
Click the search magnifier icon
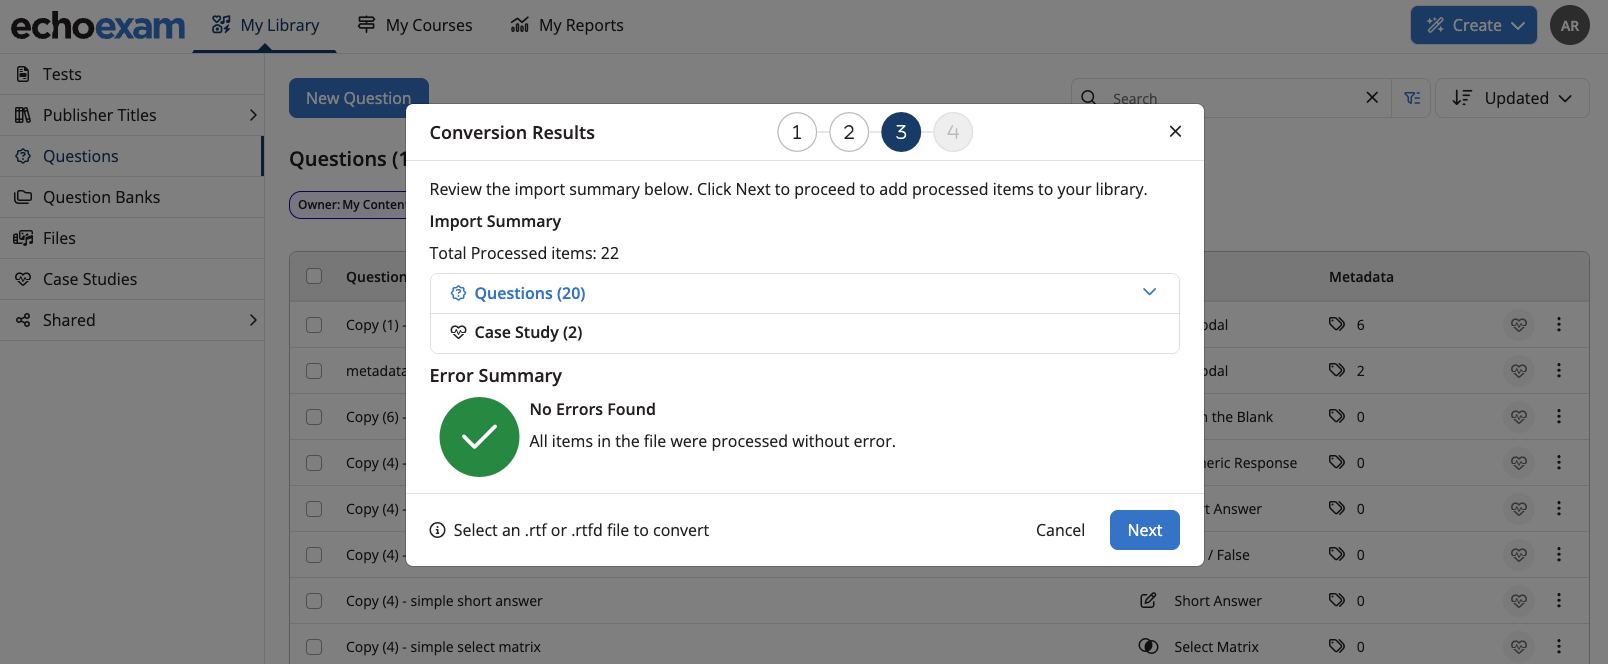click(x=1089, y=98)
